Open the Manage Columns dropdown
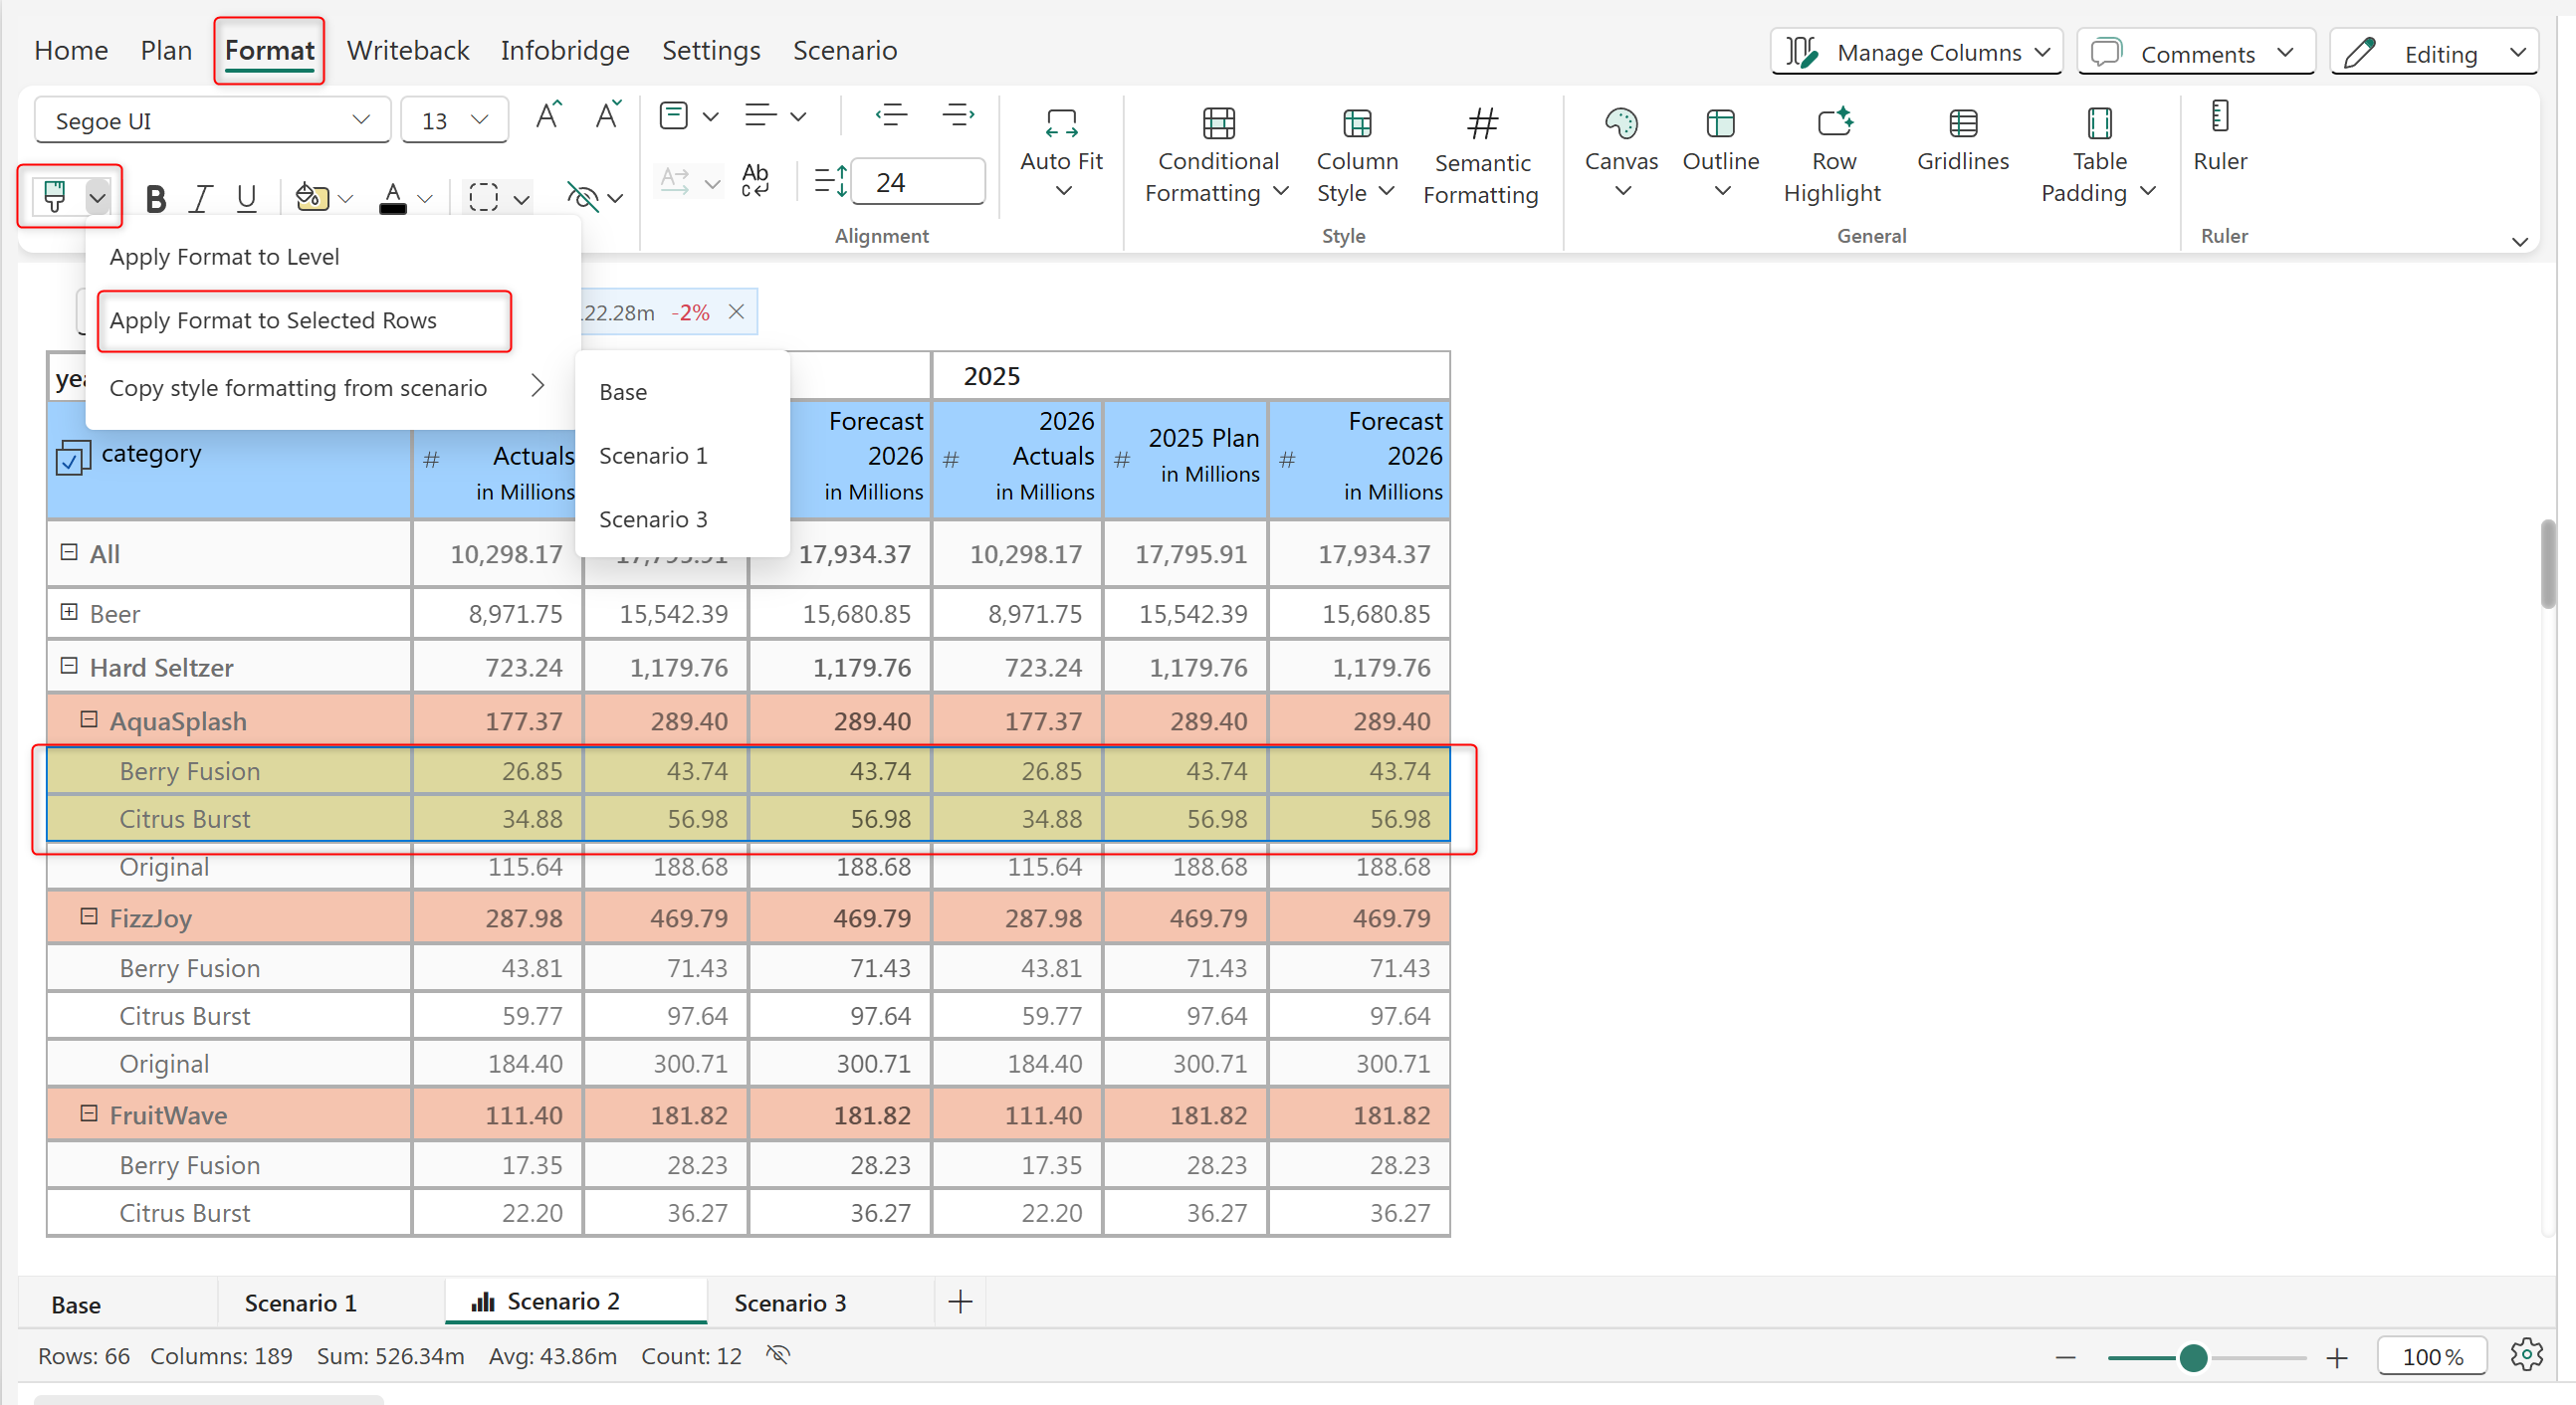This screenshot has width=2576, height=1405. (x=1916, y=52)
